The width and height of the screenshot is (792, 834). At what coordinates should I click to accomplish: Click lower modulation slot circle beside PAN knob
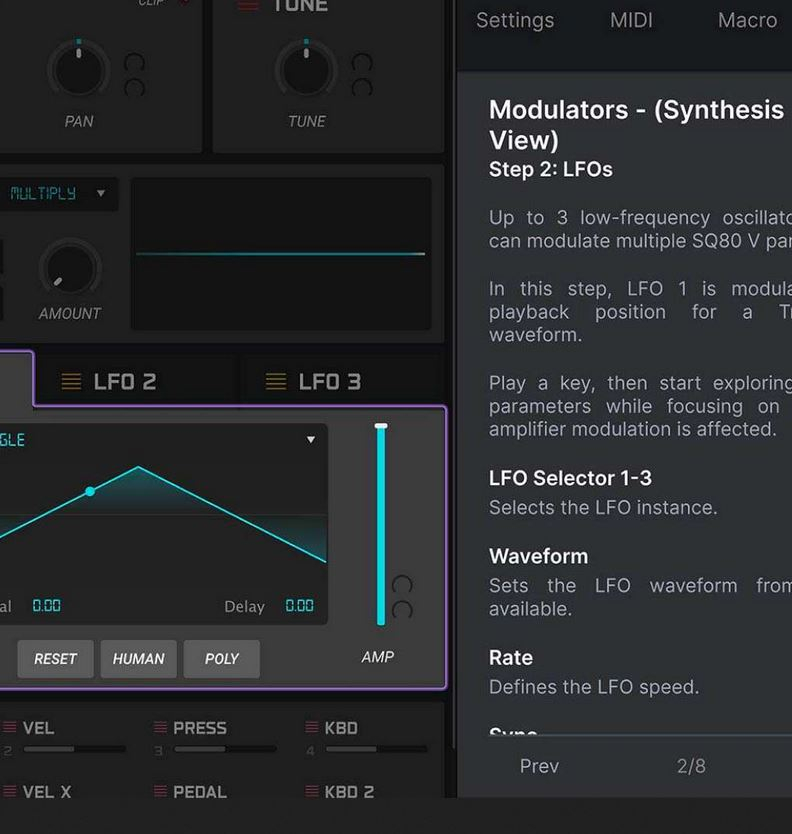(134, 88)
